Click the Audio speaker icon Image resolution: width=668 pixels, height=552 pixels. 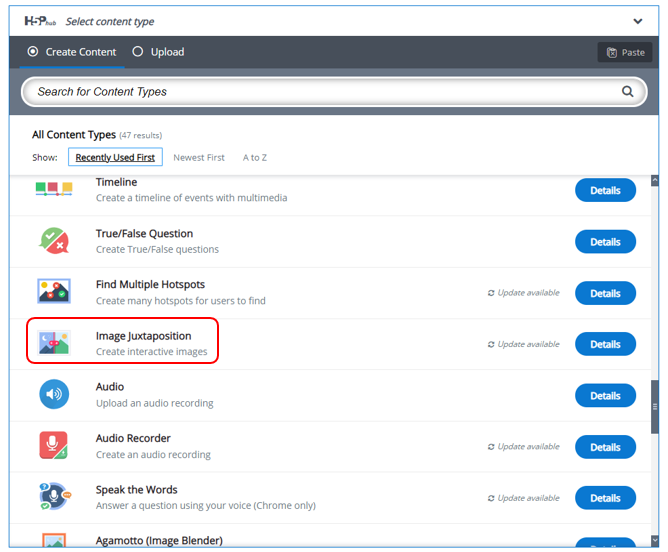click(x=54, y=394)
